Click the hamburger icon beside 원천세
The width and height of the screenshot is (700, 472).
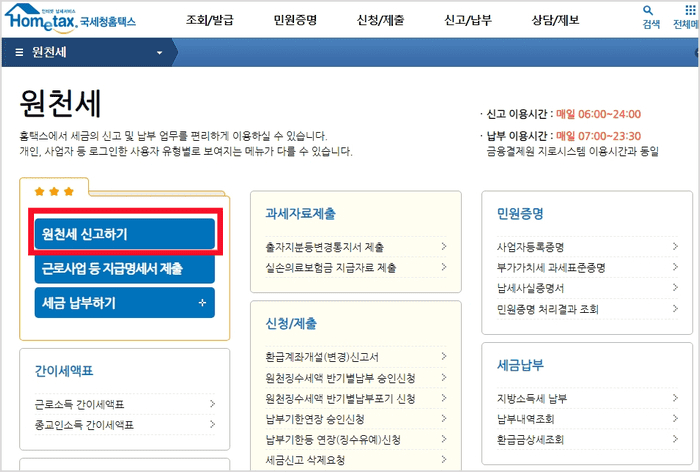19,52
